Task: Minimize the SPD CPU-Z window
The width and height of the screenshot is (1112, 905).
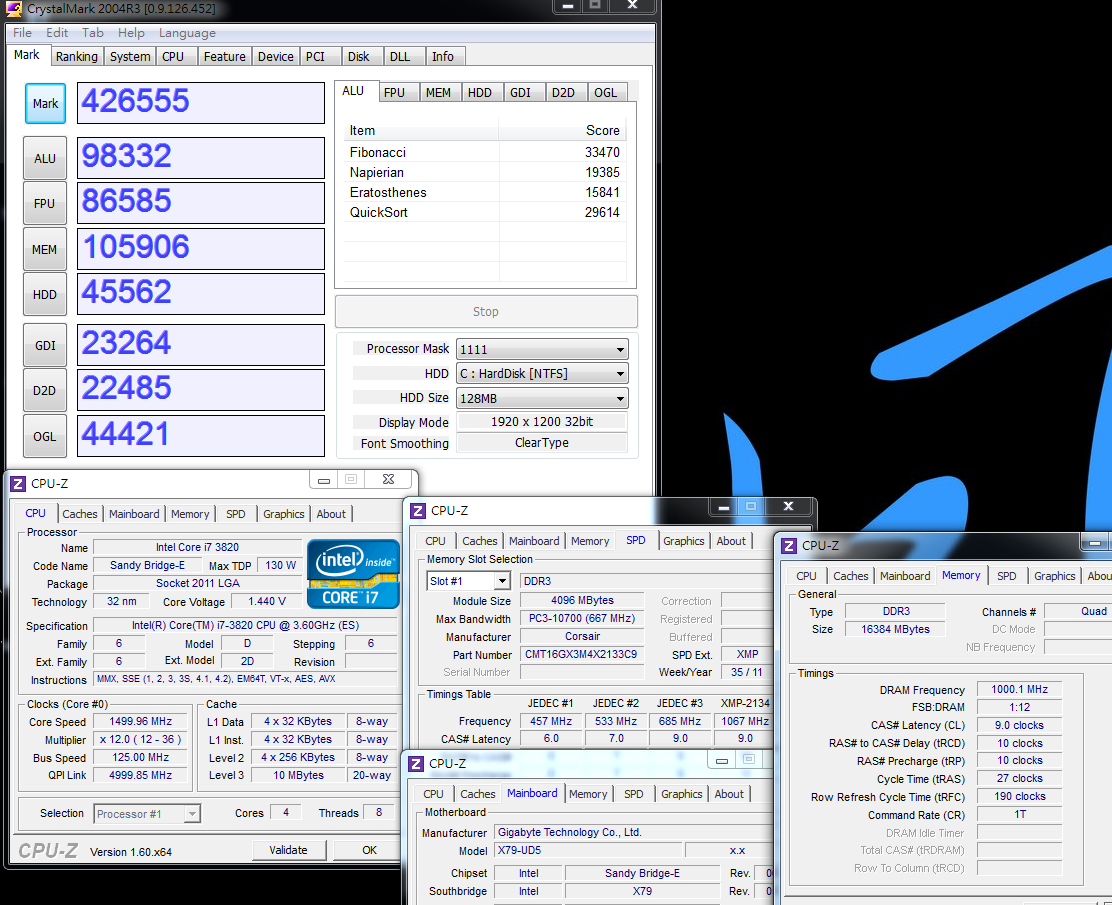Action: pyautogui.click(x=723, y=506)
